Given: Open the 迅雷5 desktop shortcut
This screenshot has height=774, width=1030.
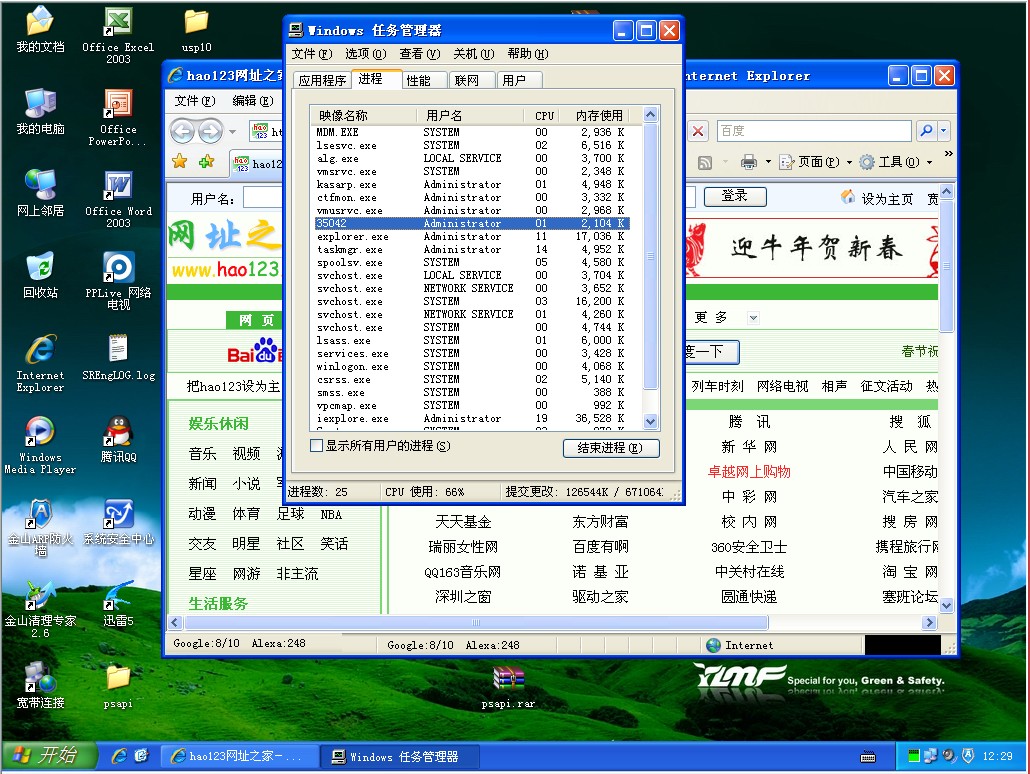Looking at the screenshot, I should tap(118, 598).
